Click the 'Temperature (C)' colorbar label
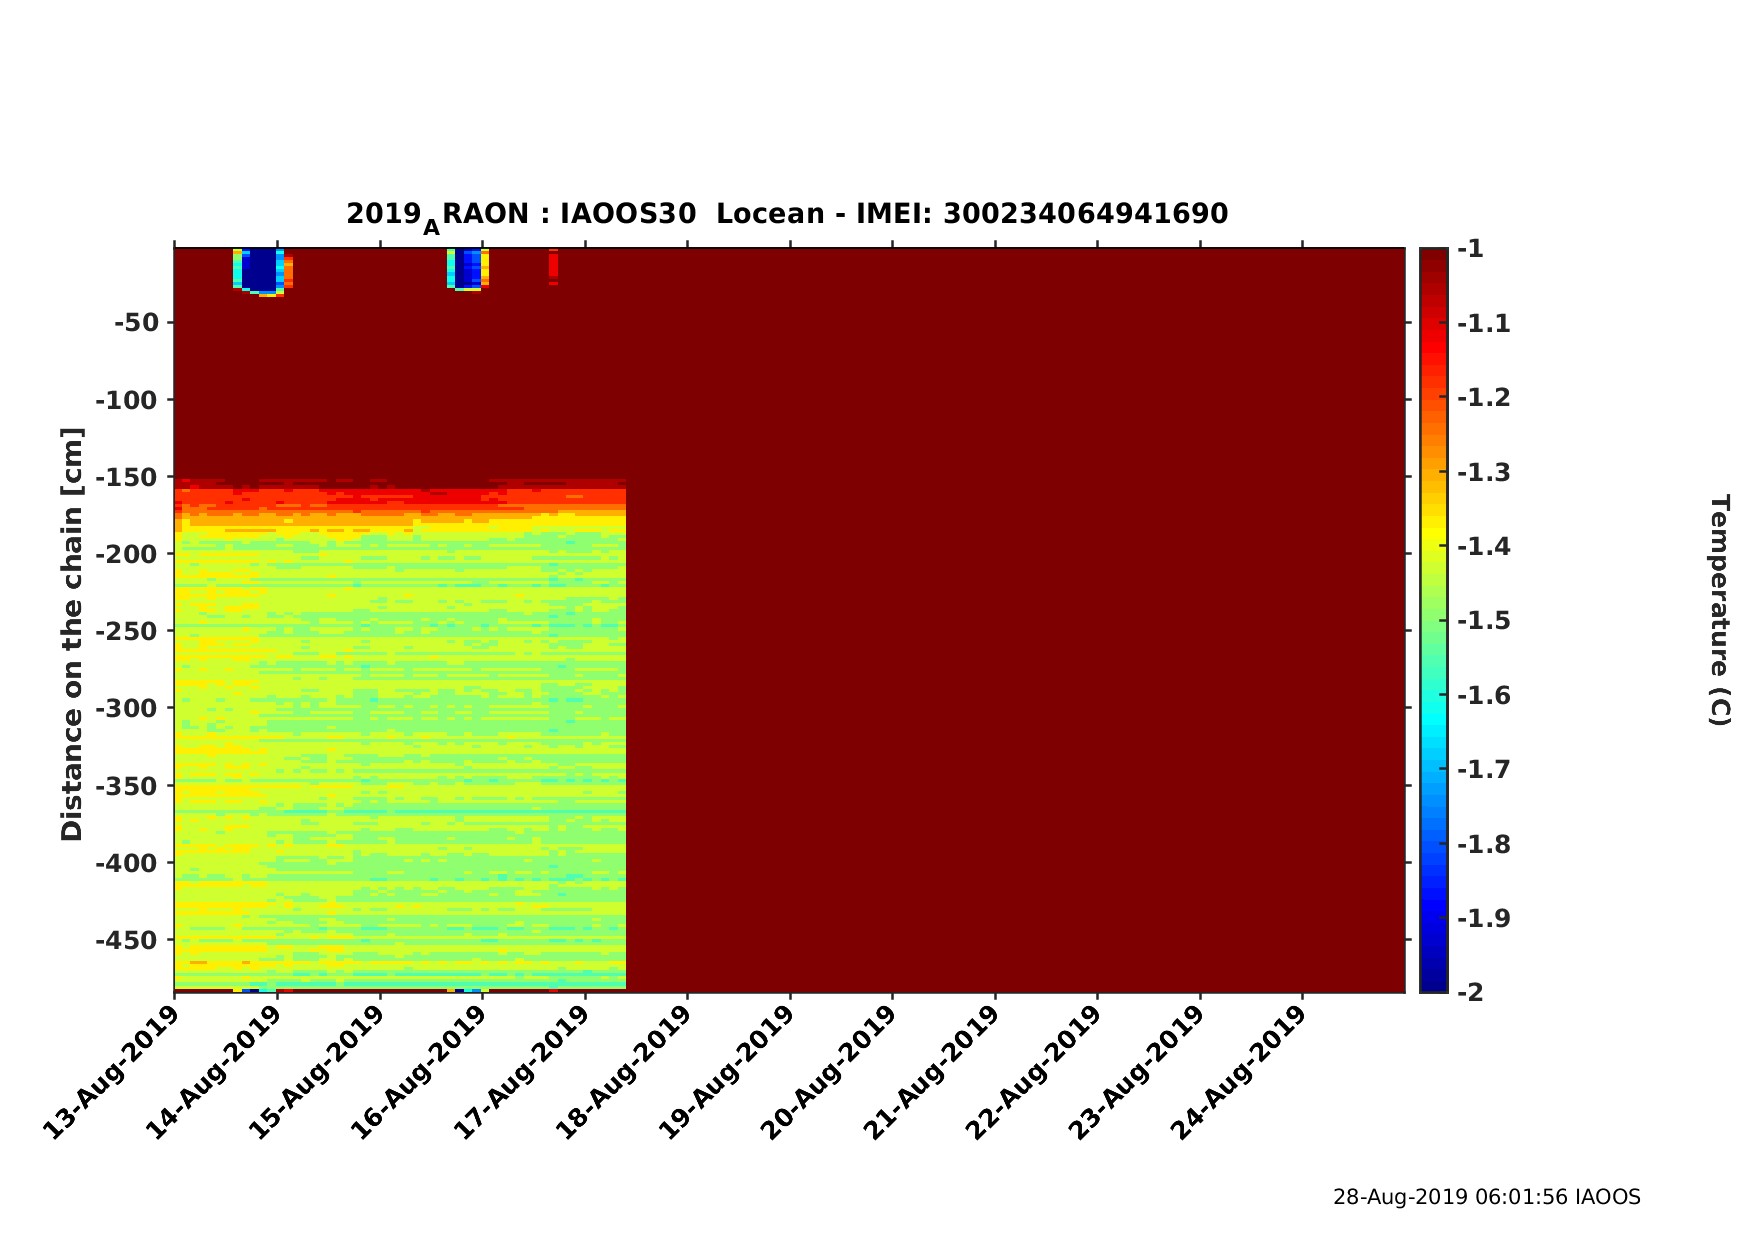 [1718, 610]
